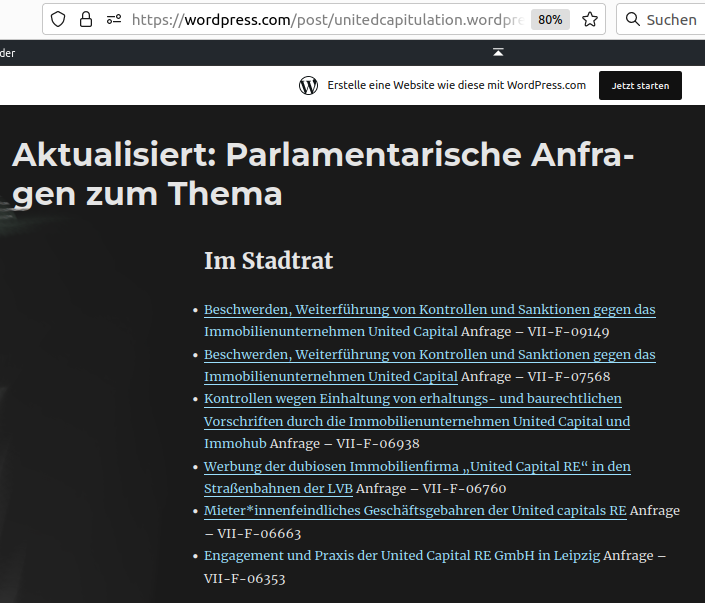Viewport: 705px width, 603px height.
Task: Bookmark this page with the star icon
Action: coord(589,19)
